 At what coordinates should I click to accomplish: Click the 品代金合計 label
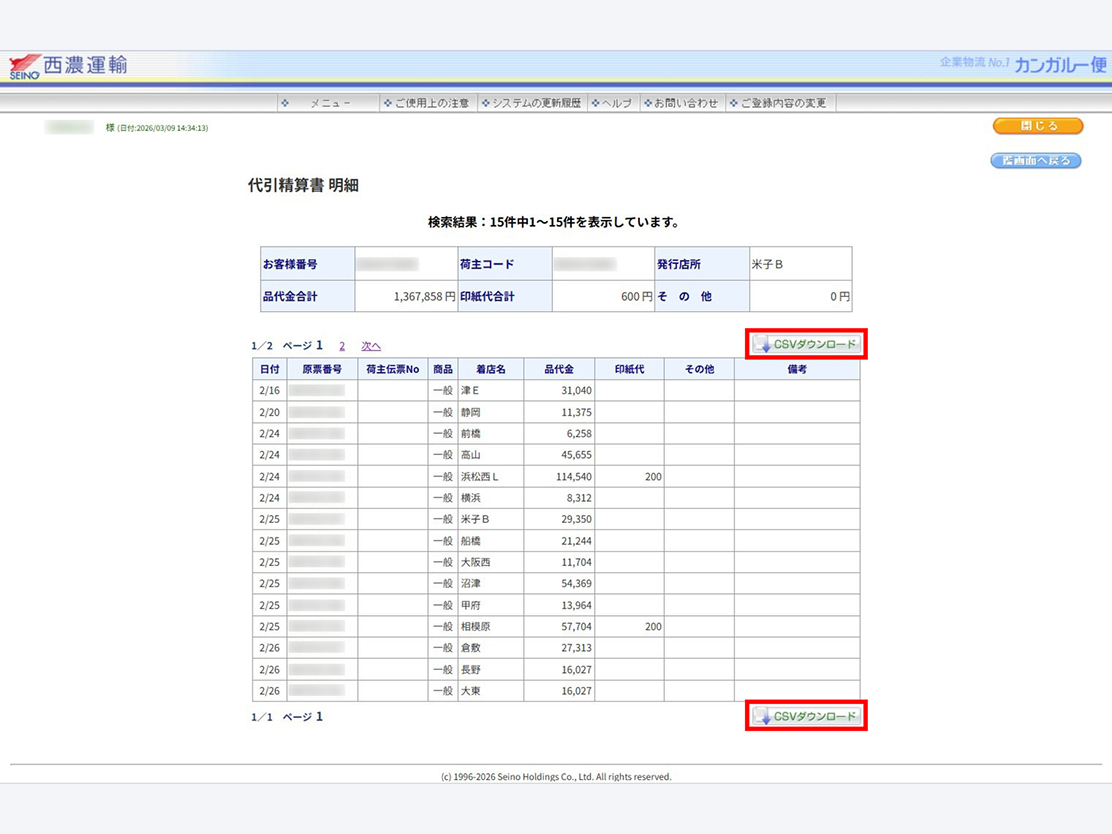290,296
